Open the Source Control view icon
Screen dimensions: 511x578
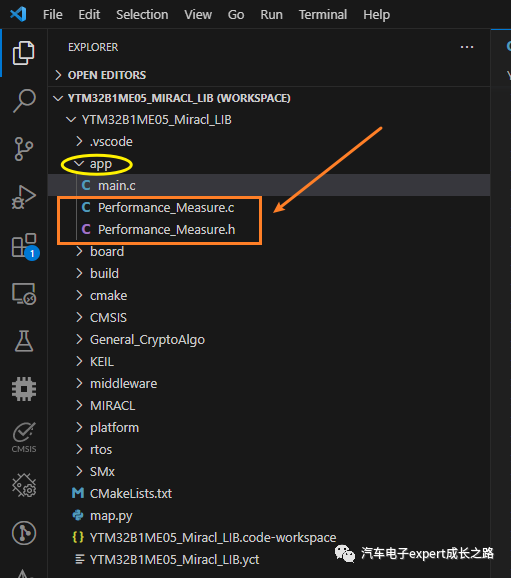(x=24, y=149)
